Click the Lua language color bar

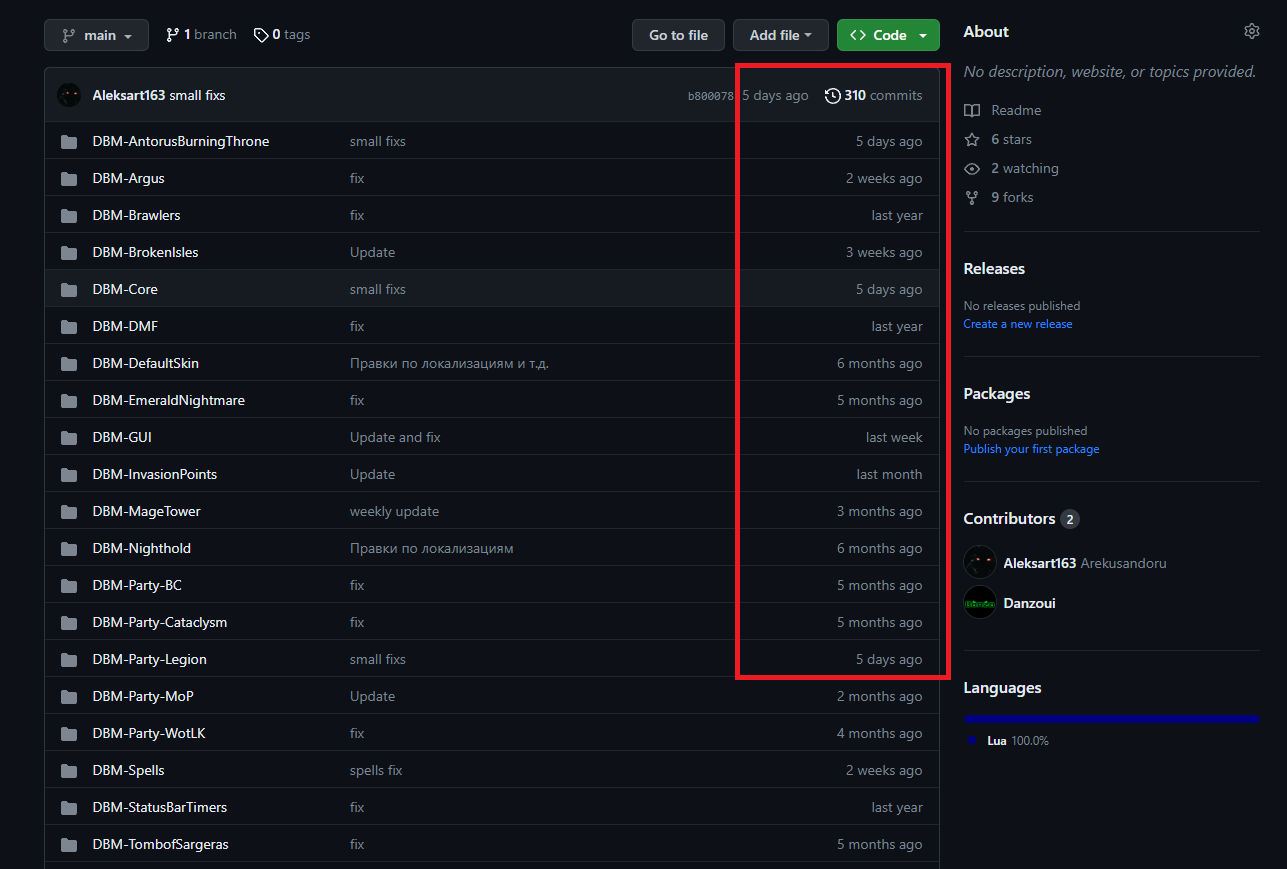click(x=1110, y=719)
